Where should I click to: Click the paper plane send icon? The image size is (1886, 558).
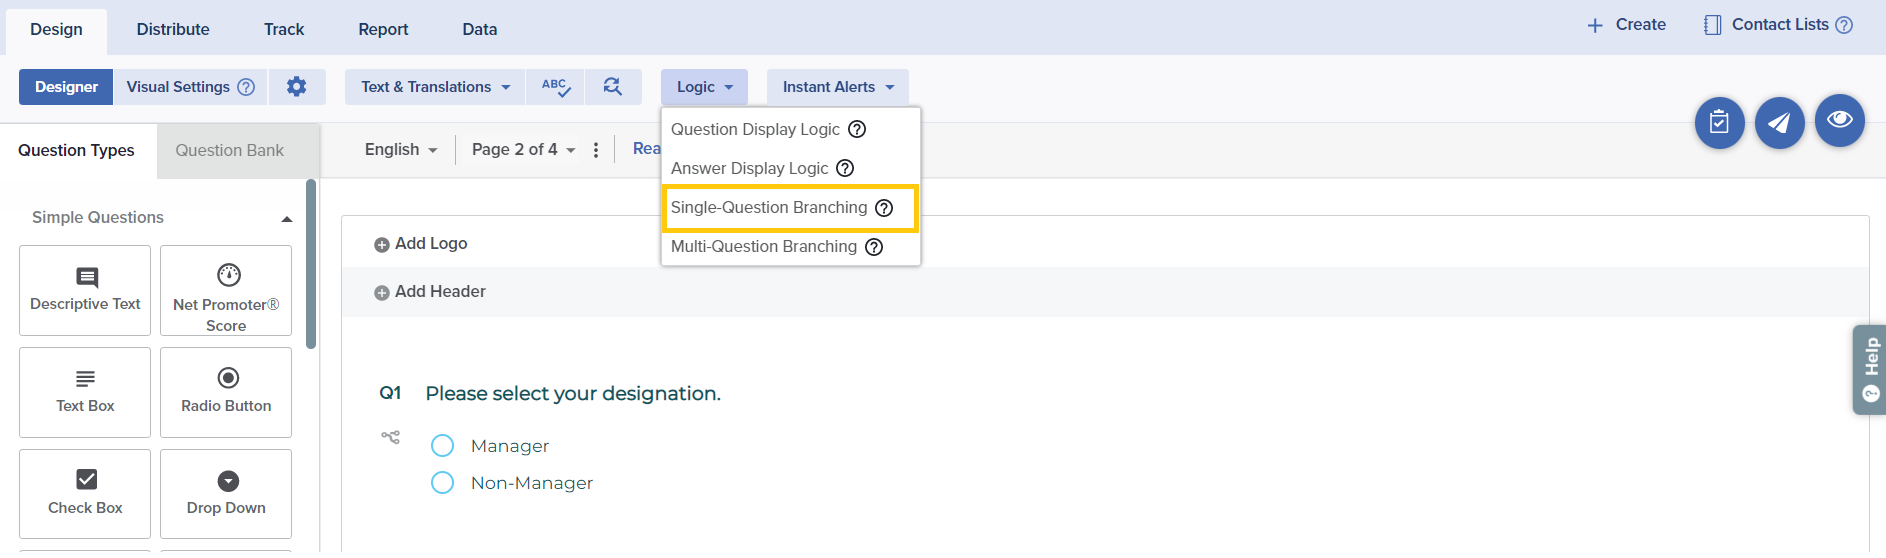click(1779, 122)
